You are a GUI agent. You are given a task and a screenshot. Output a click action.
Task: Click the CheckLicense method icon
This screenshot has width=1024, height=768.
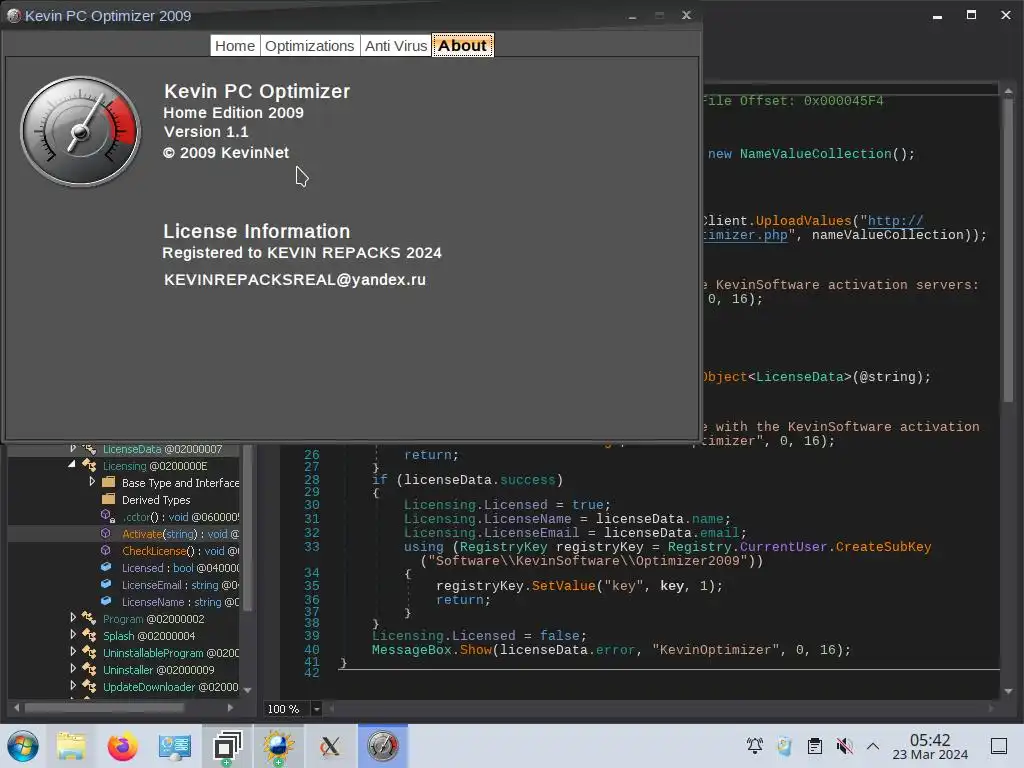(x=106, y=551)
